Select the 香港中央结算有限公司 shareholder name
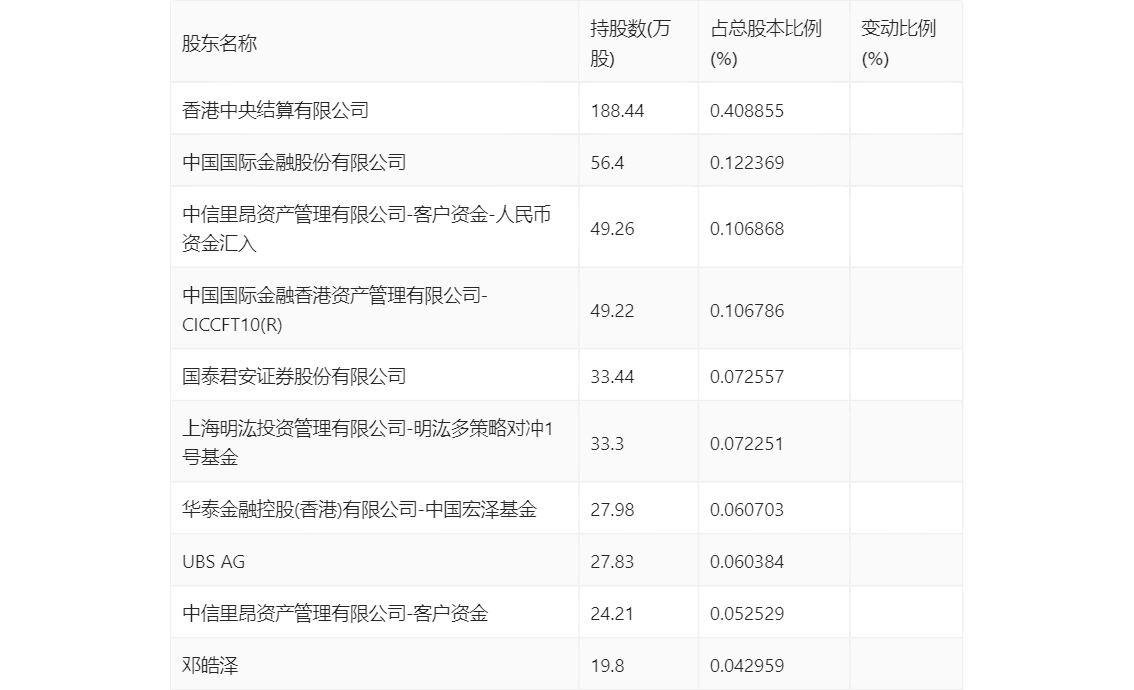1134x690 pixels. pyautogui.click(x=276, y=111)
